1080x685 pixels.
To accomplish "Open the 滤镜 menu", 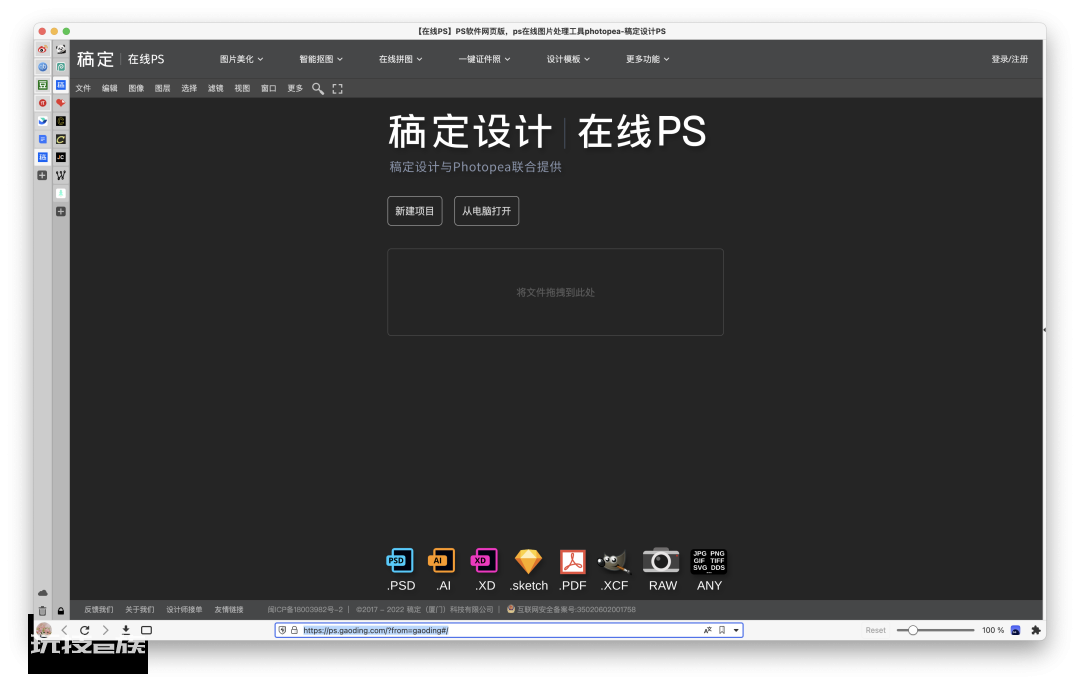I will pos(216,88).
